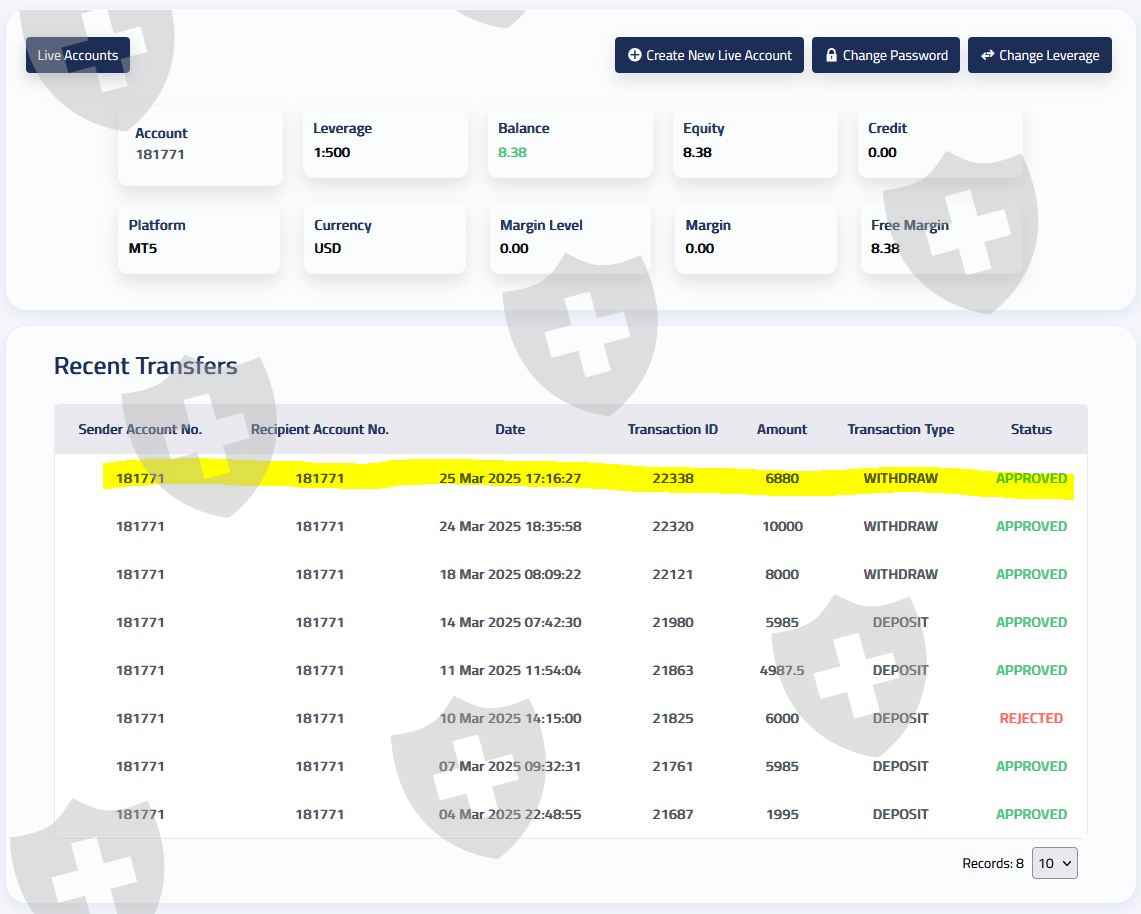Click the red REJECTED status
Screen dimensions: 1141x914
[x=1031, y=718]
